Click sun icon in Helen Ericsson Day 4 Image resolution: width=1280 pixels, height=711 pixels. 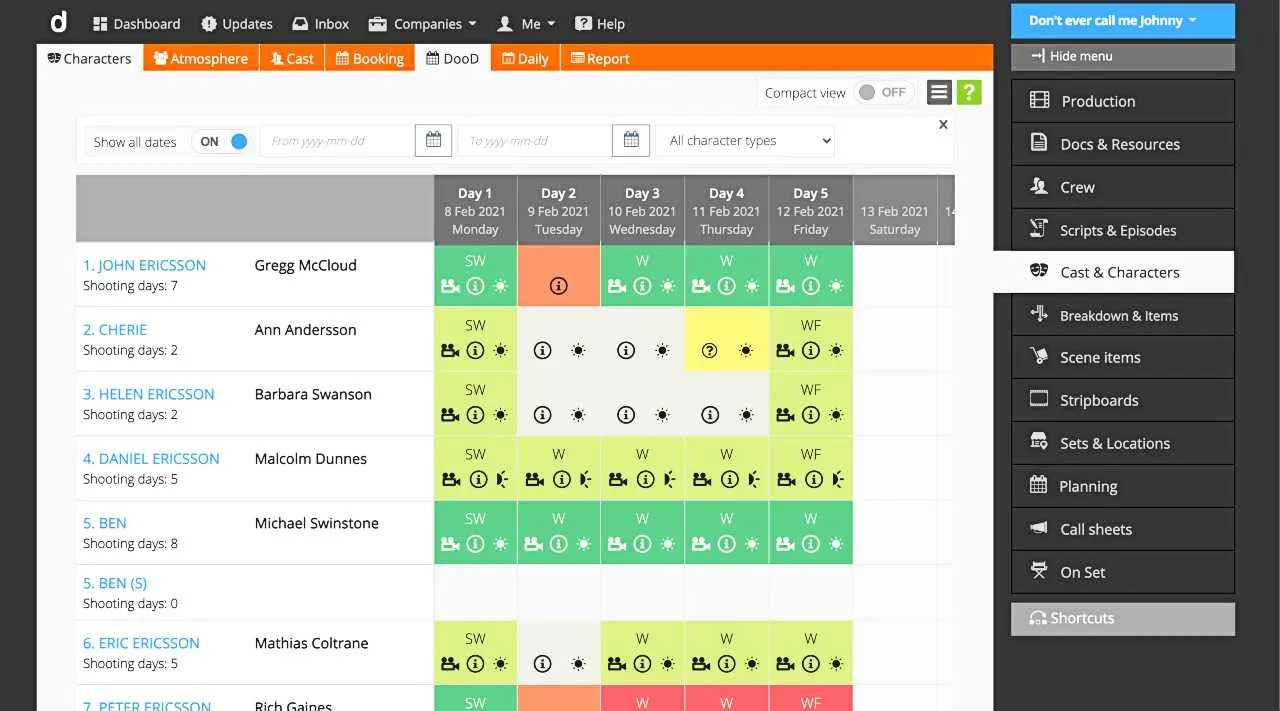[746, 415]
